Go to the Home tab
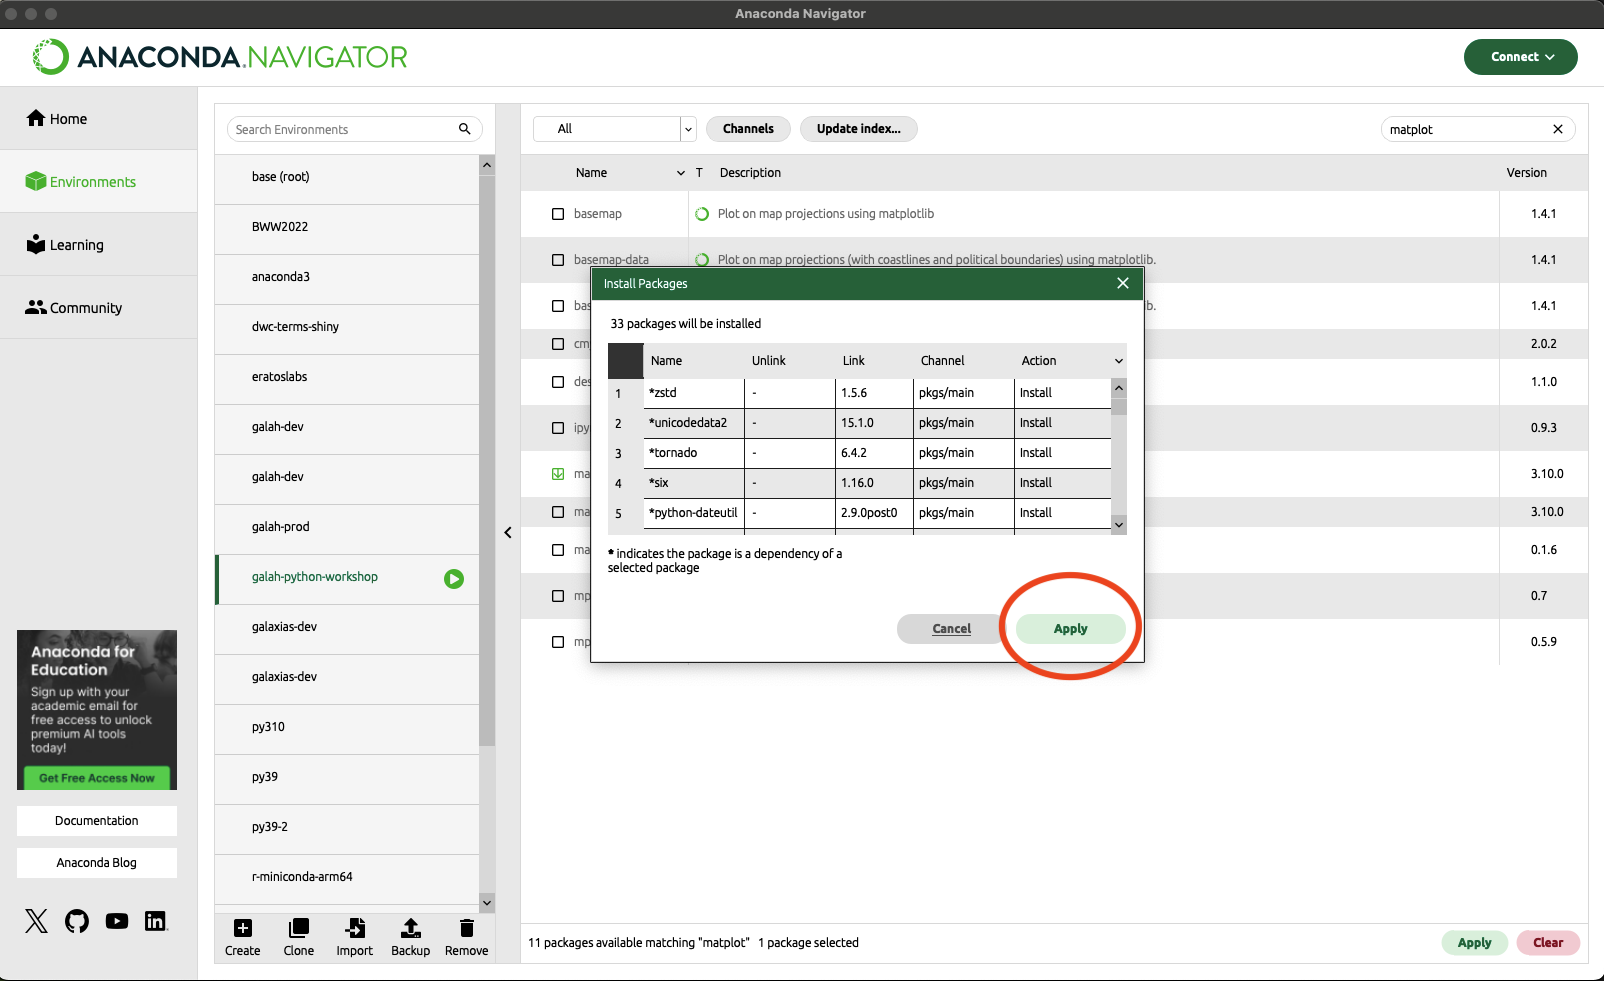 tap(57, 119)
